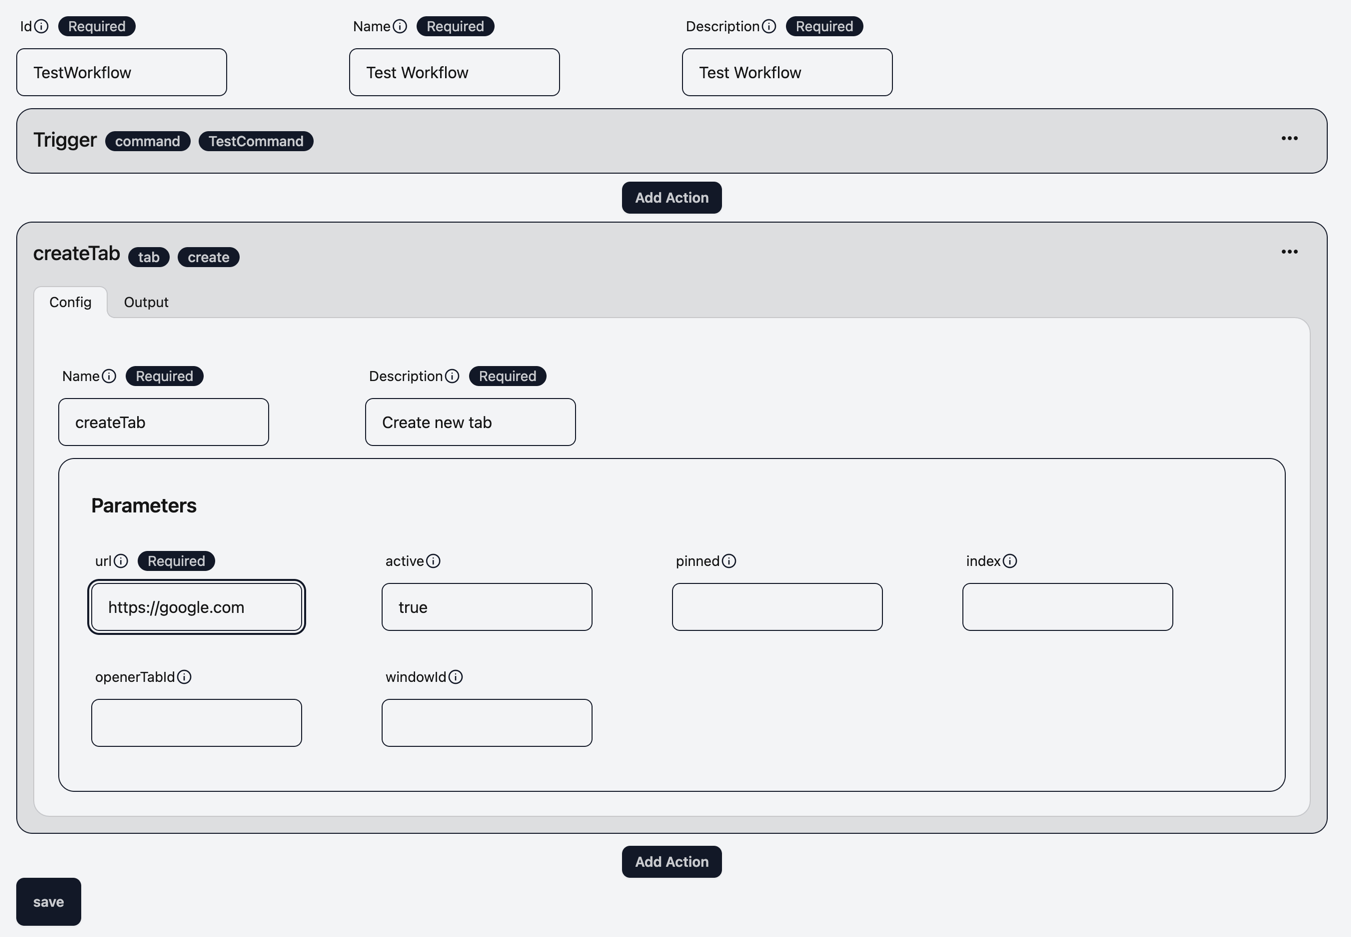Click the info icon next to index
Image resolution: width=1351 pixels, height=937 pixels.
tap(1010, 561)
